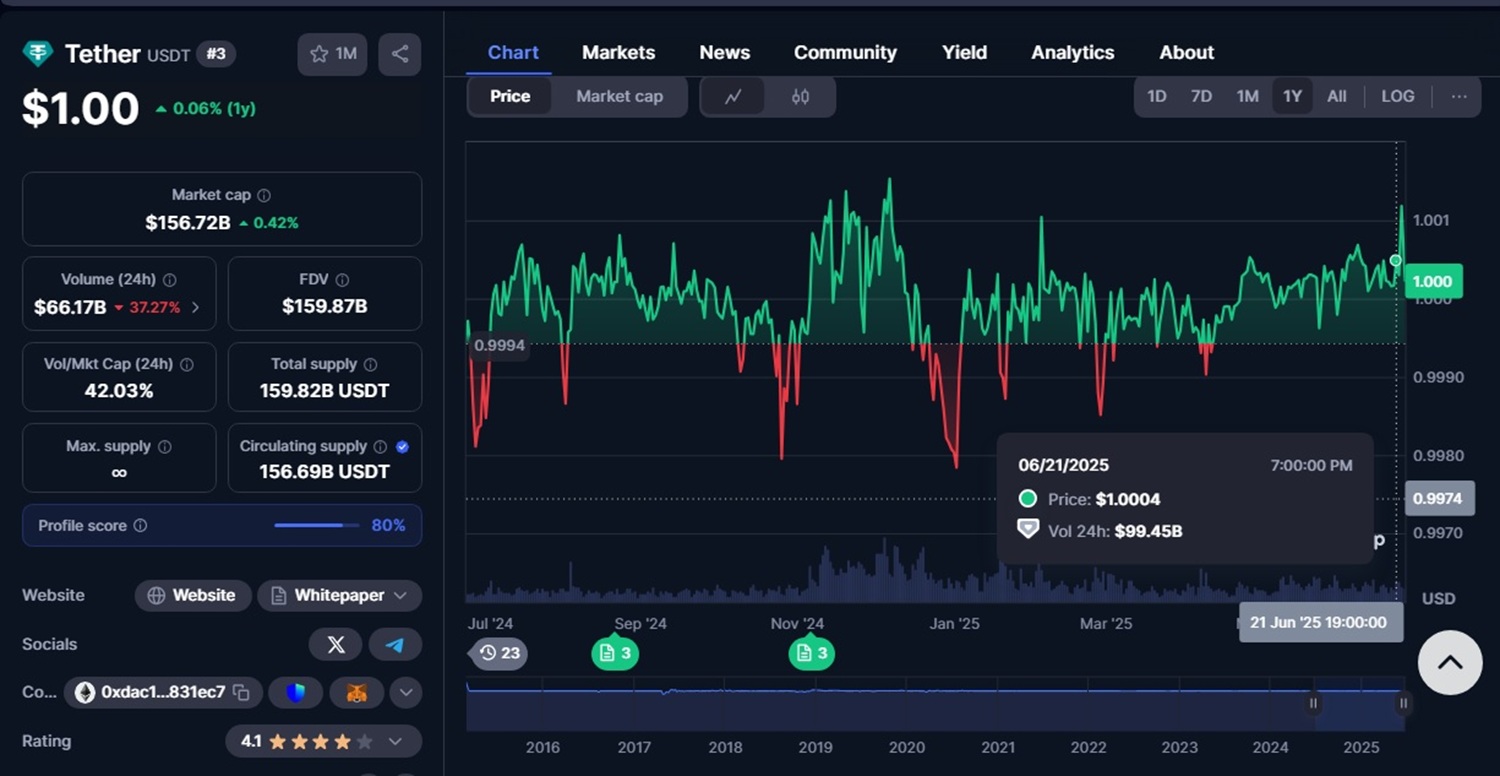Open history events badge showing 23
Image resolution: width=1500 pixels, height=776 pixels.
point(499,653)
